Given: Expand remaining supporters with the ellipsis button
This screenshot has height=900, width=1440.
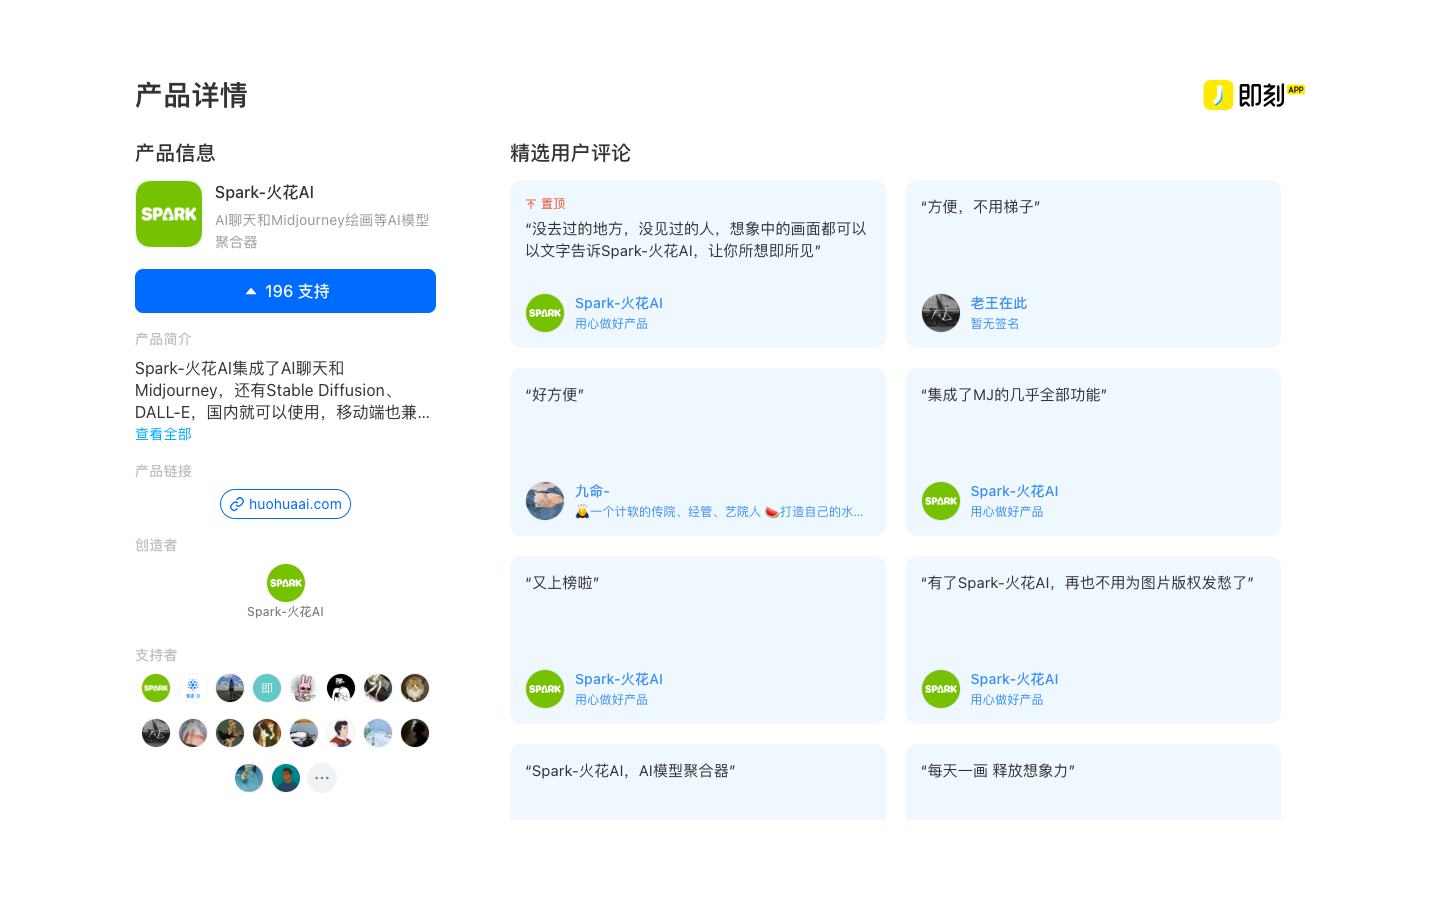Looking at the screenshot, I should point(322,777).
